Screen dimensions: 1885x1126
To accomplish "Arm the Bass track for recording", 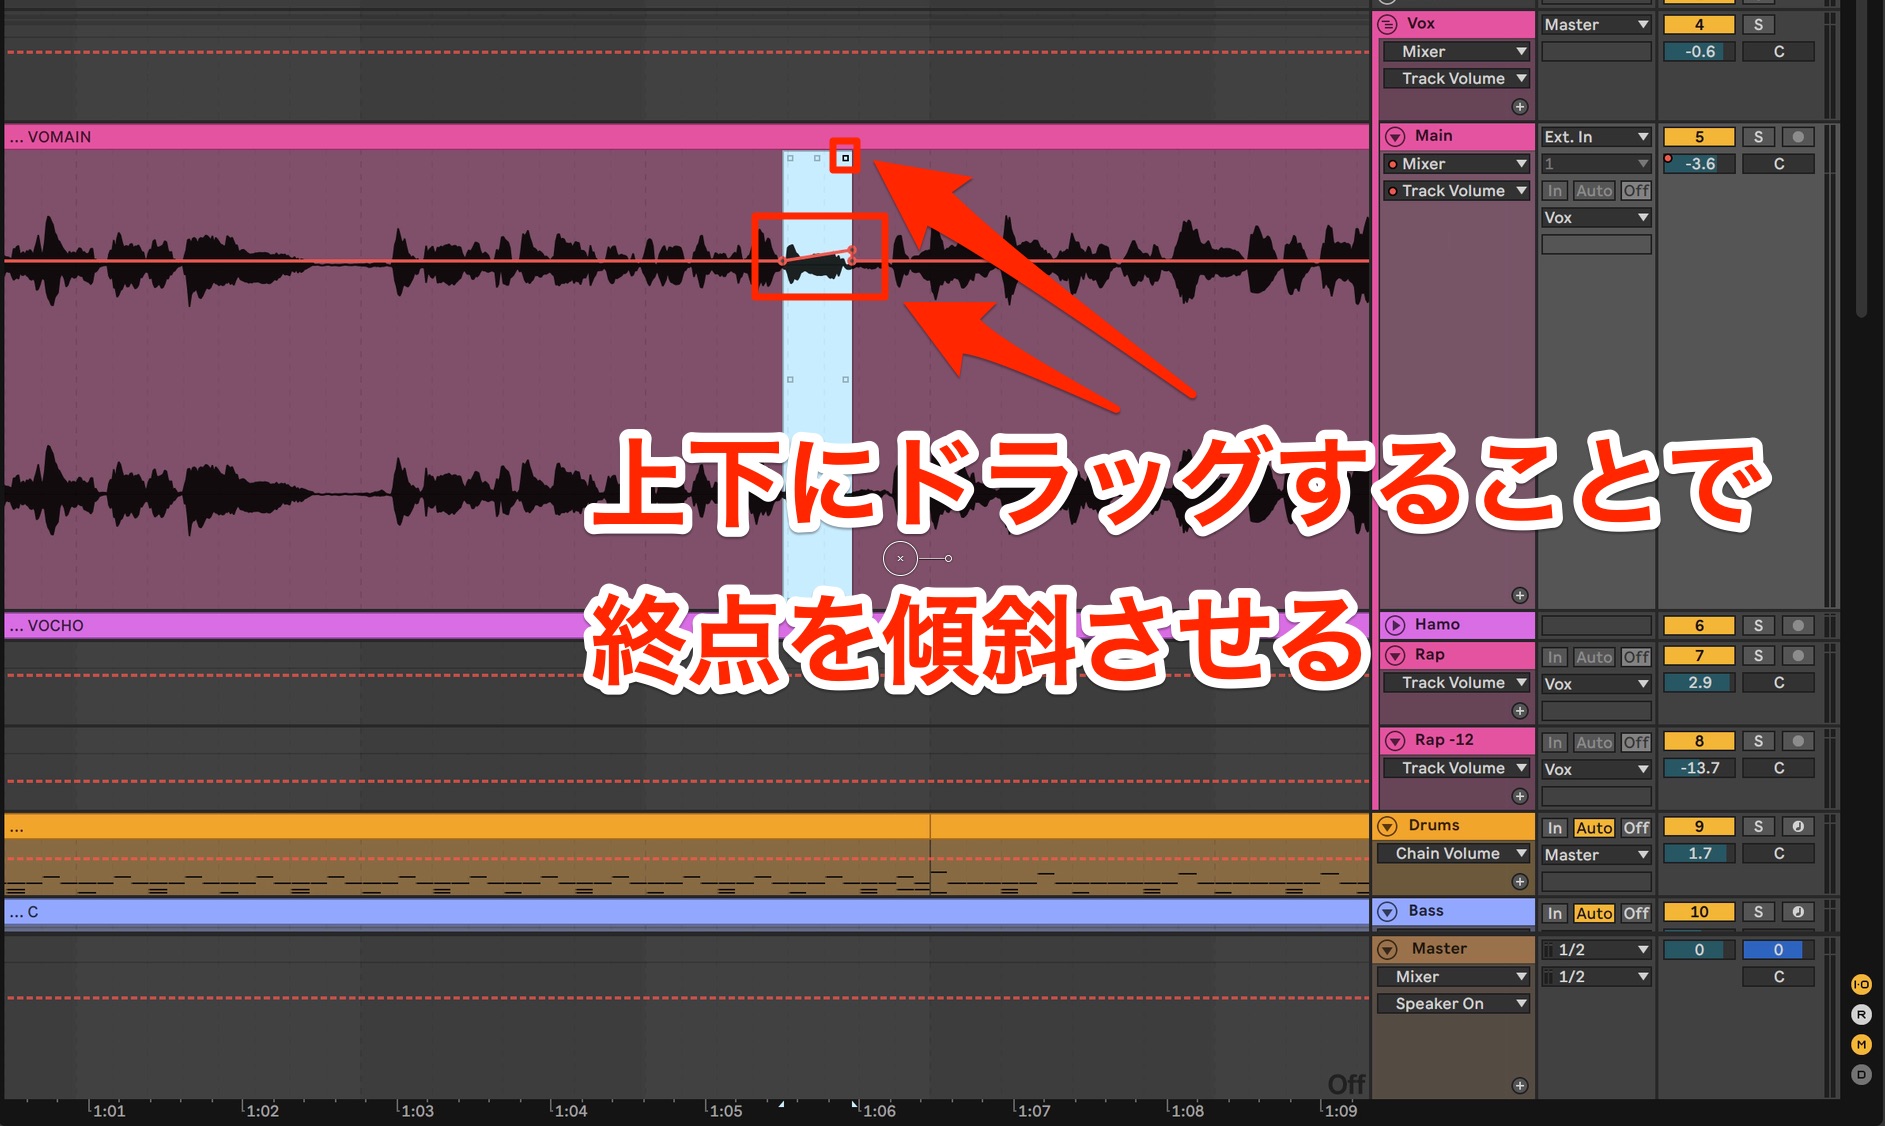I will 1798,912.
